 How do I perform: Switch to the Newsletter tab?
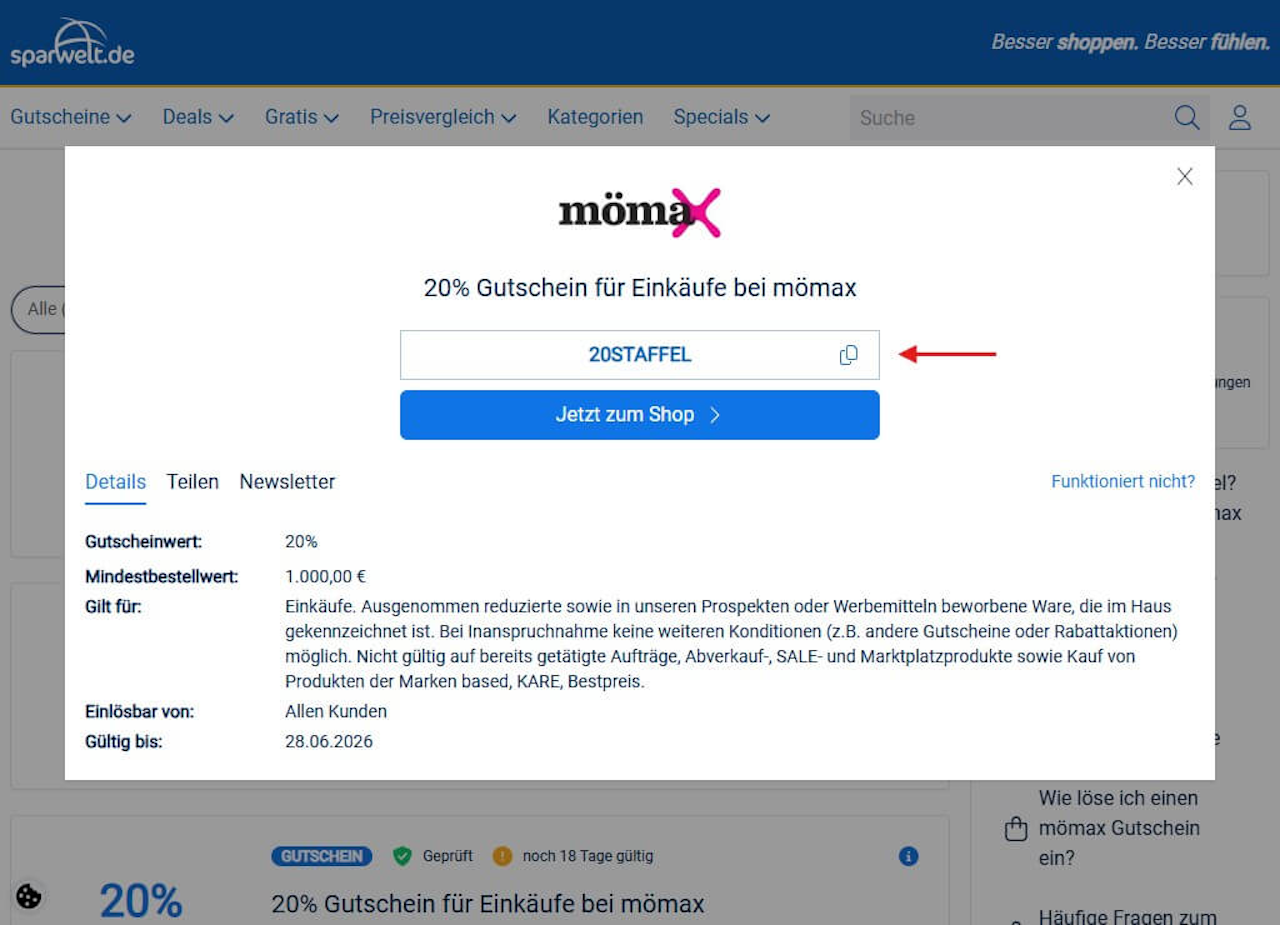(x=287, y=482)
